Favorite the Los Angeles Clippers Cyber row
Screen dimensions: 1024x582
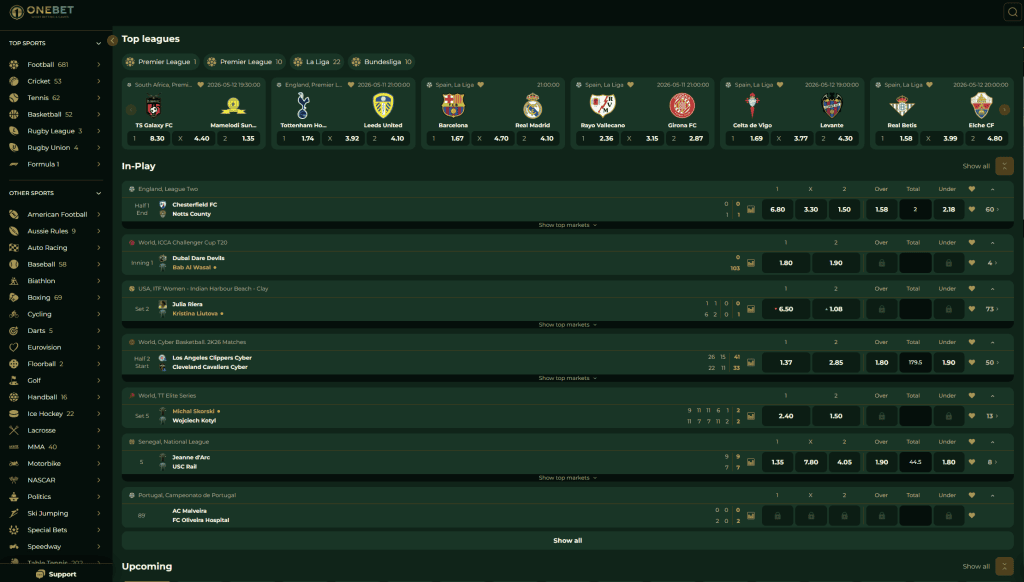tap(972, 363)
